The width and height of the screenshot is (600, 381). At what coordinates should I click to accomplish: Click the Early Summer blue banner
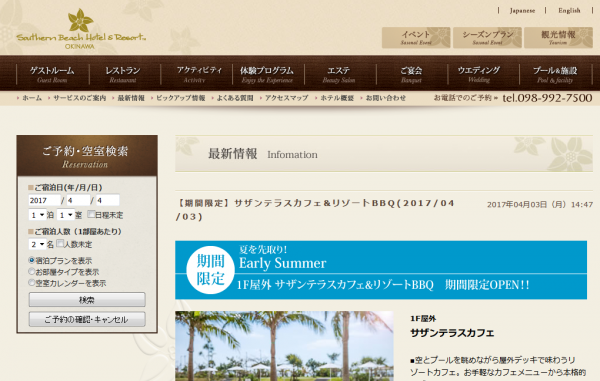381,270
